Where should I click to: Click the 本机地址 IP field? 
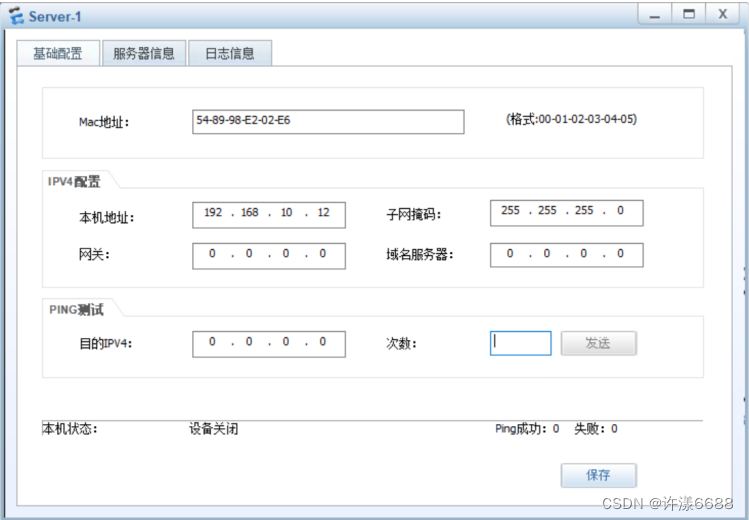268,215
